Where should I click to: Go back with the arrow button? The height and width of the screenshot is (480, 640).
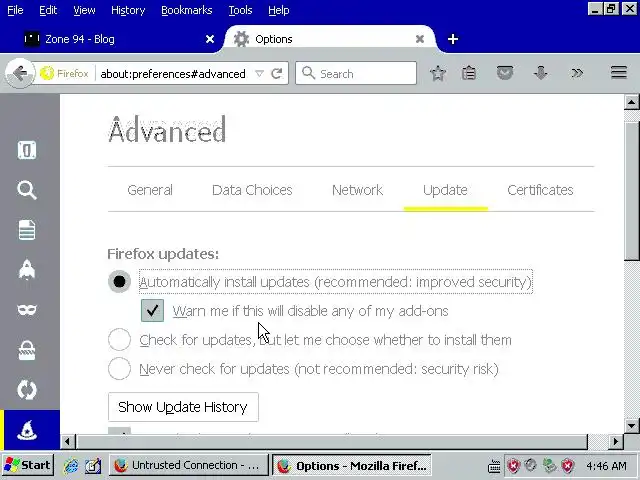[19, 73]
